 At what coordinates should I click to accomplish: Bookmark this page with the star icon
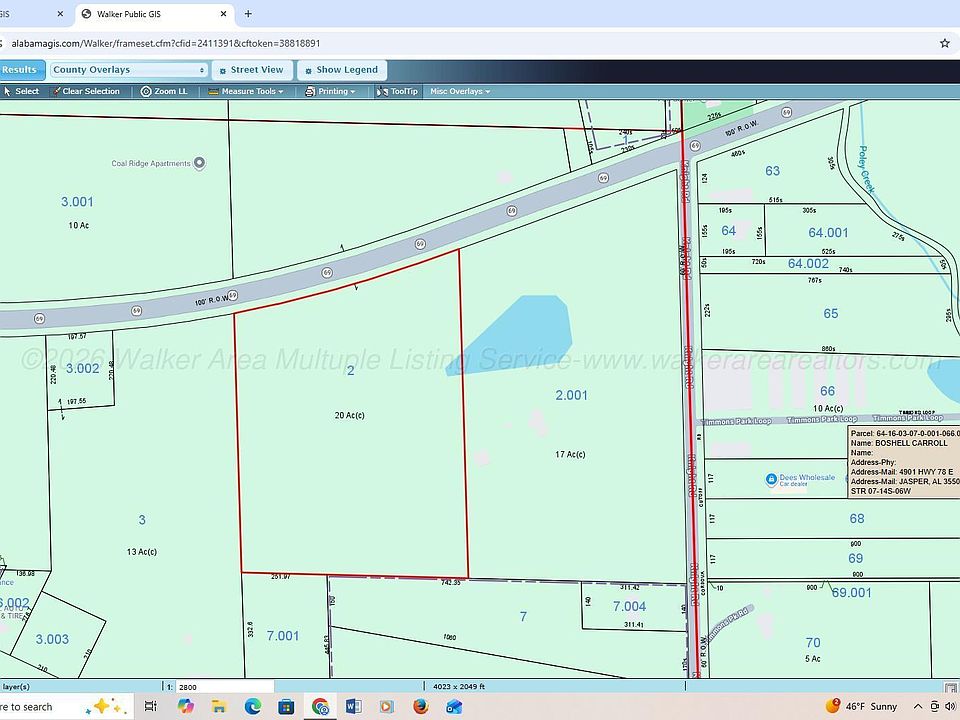tap(944, 43)
